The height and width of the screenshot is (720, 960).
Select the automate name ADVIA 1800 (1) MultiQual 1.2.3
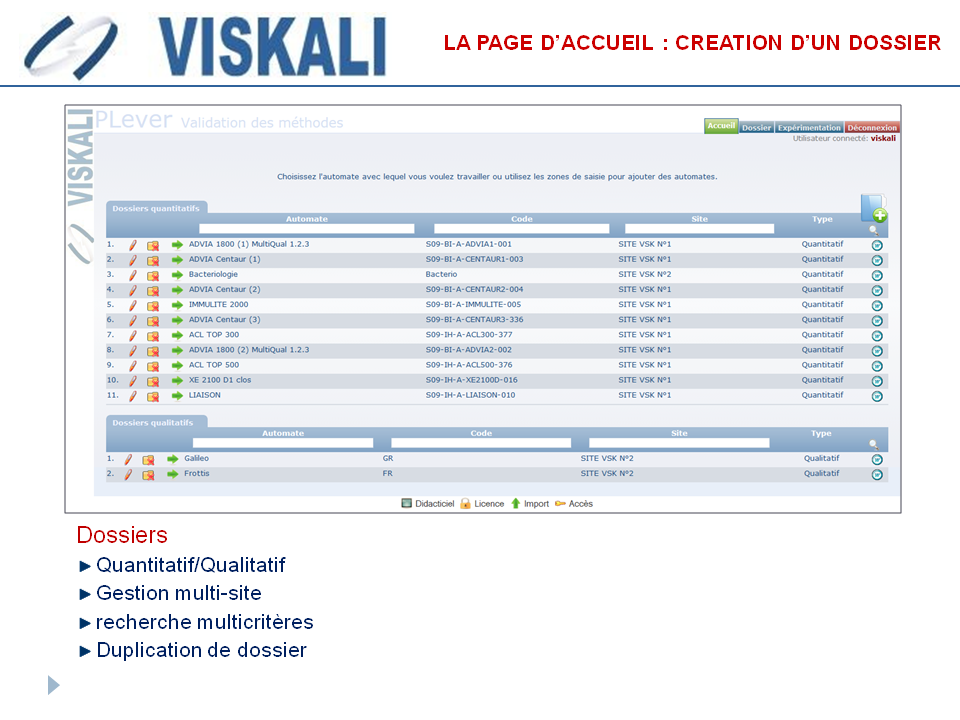point(249,244)
